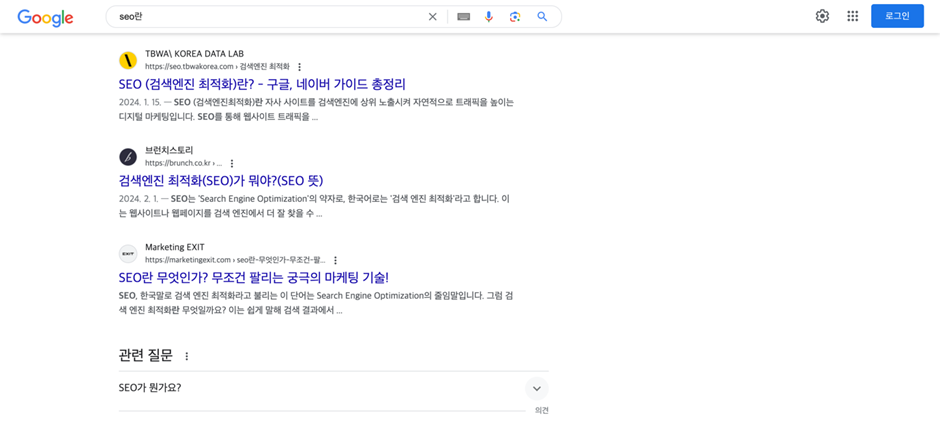
Task: Click the search input field with 'seo란'
Action: (270, 17)
